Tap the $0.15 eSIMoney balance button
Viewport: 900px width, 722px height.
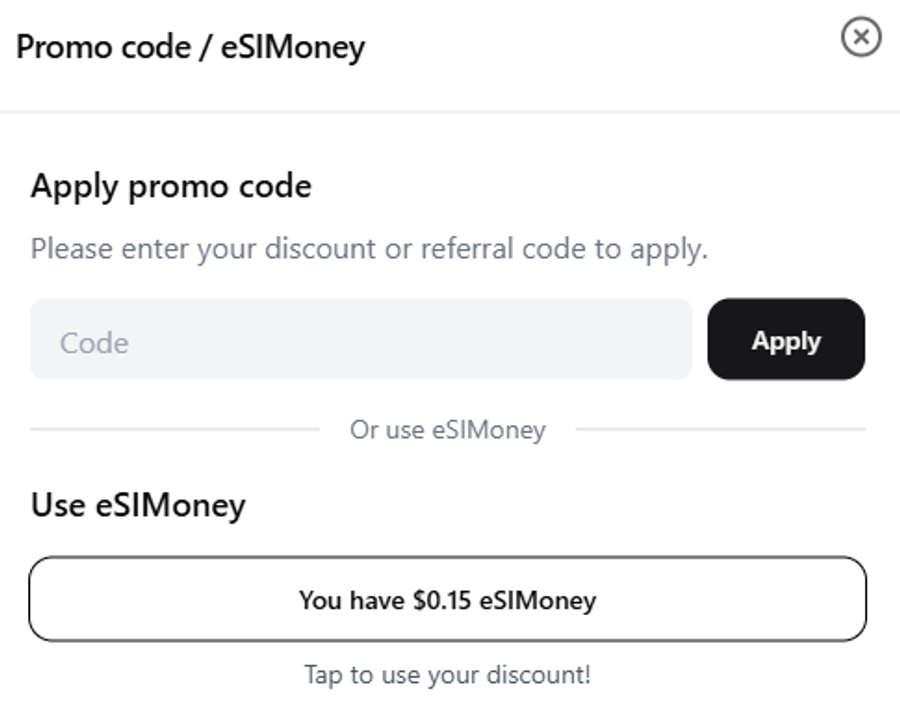pos(447,599)
